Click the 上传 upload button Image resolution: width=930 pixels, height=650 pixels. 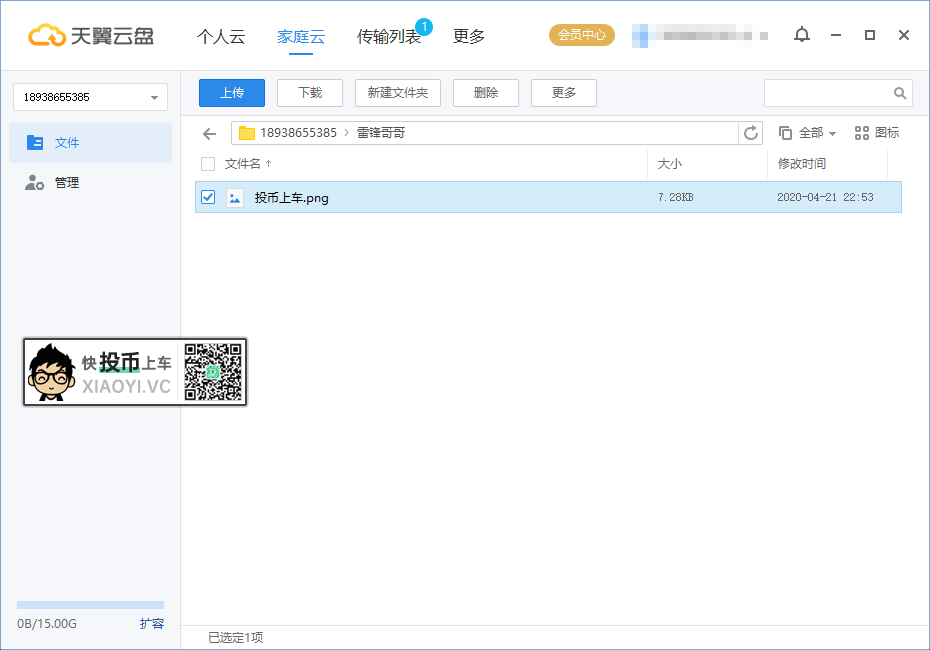click(231, 92)
